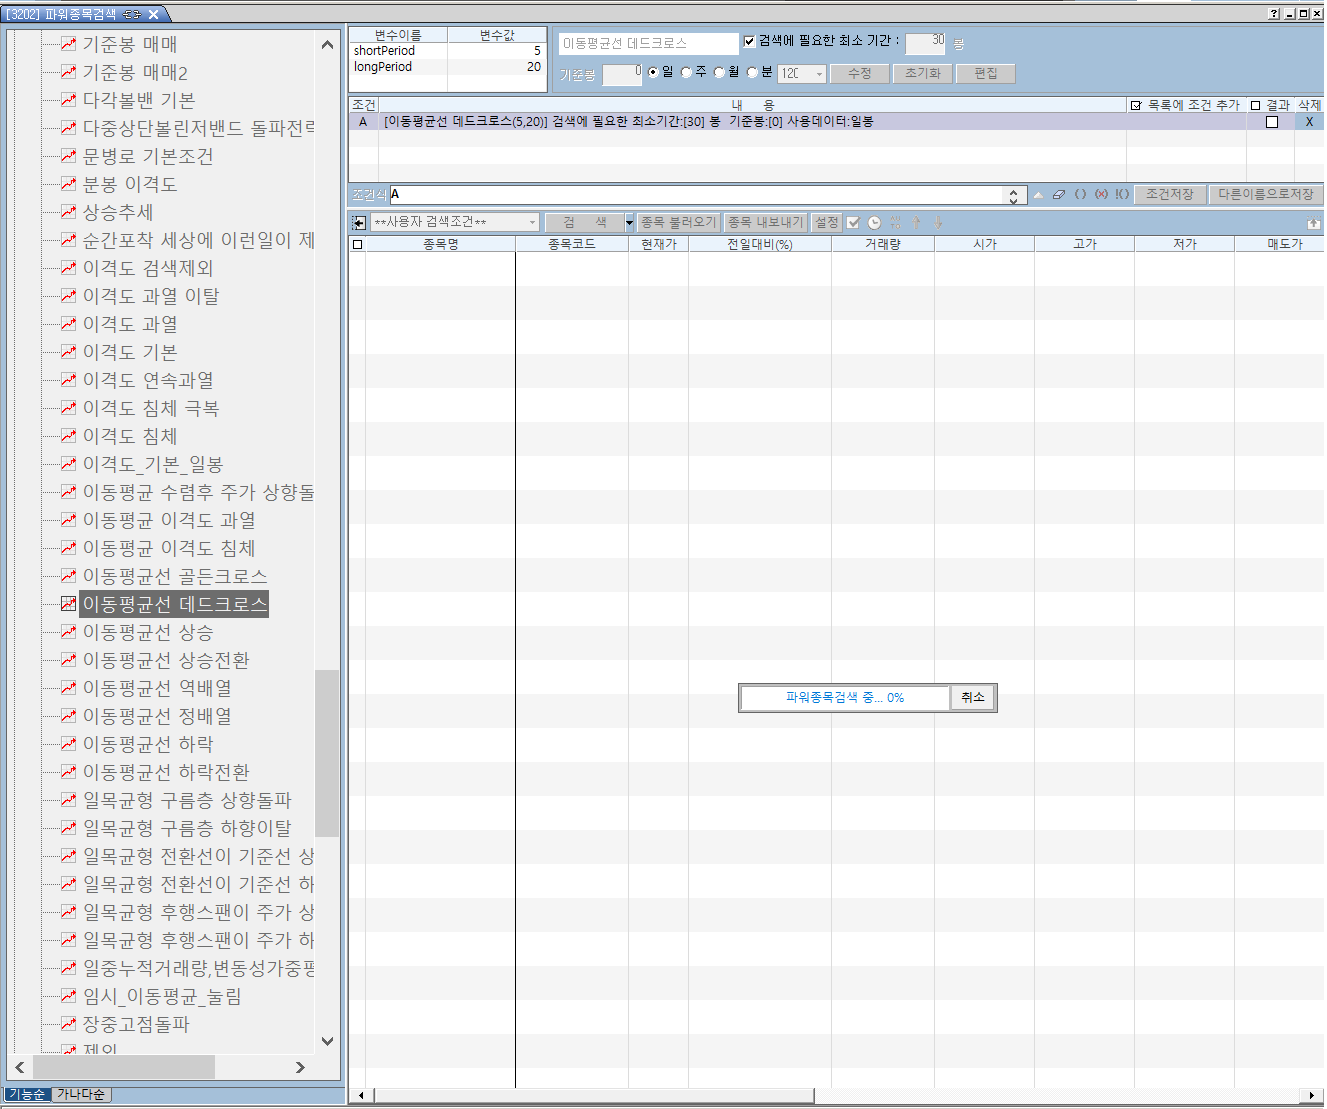Click the X delete icon for condition A
The width and height of the screenshot is (1327, 1109).
click(x=1309, y=122)
